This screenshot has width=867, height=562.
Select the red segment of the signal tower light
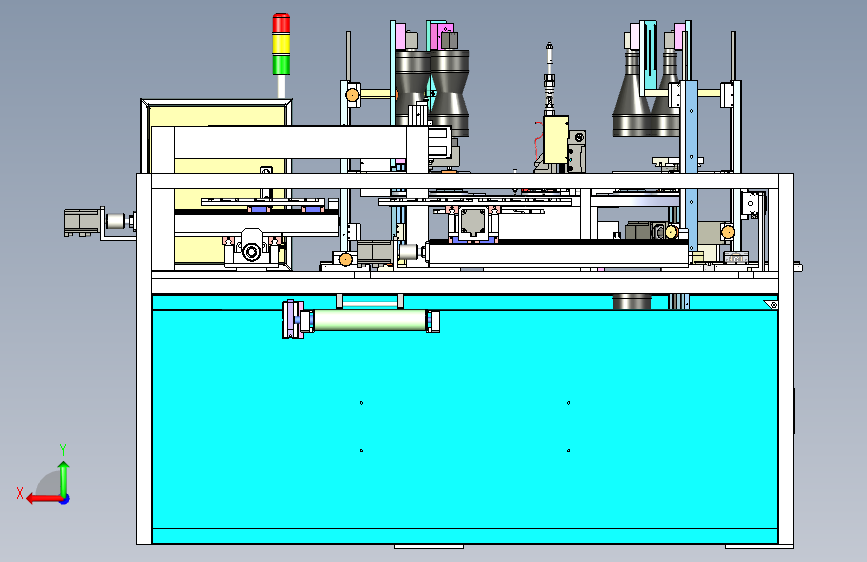tap(281, 23)
